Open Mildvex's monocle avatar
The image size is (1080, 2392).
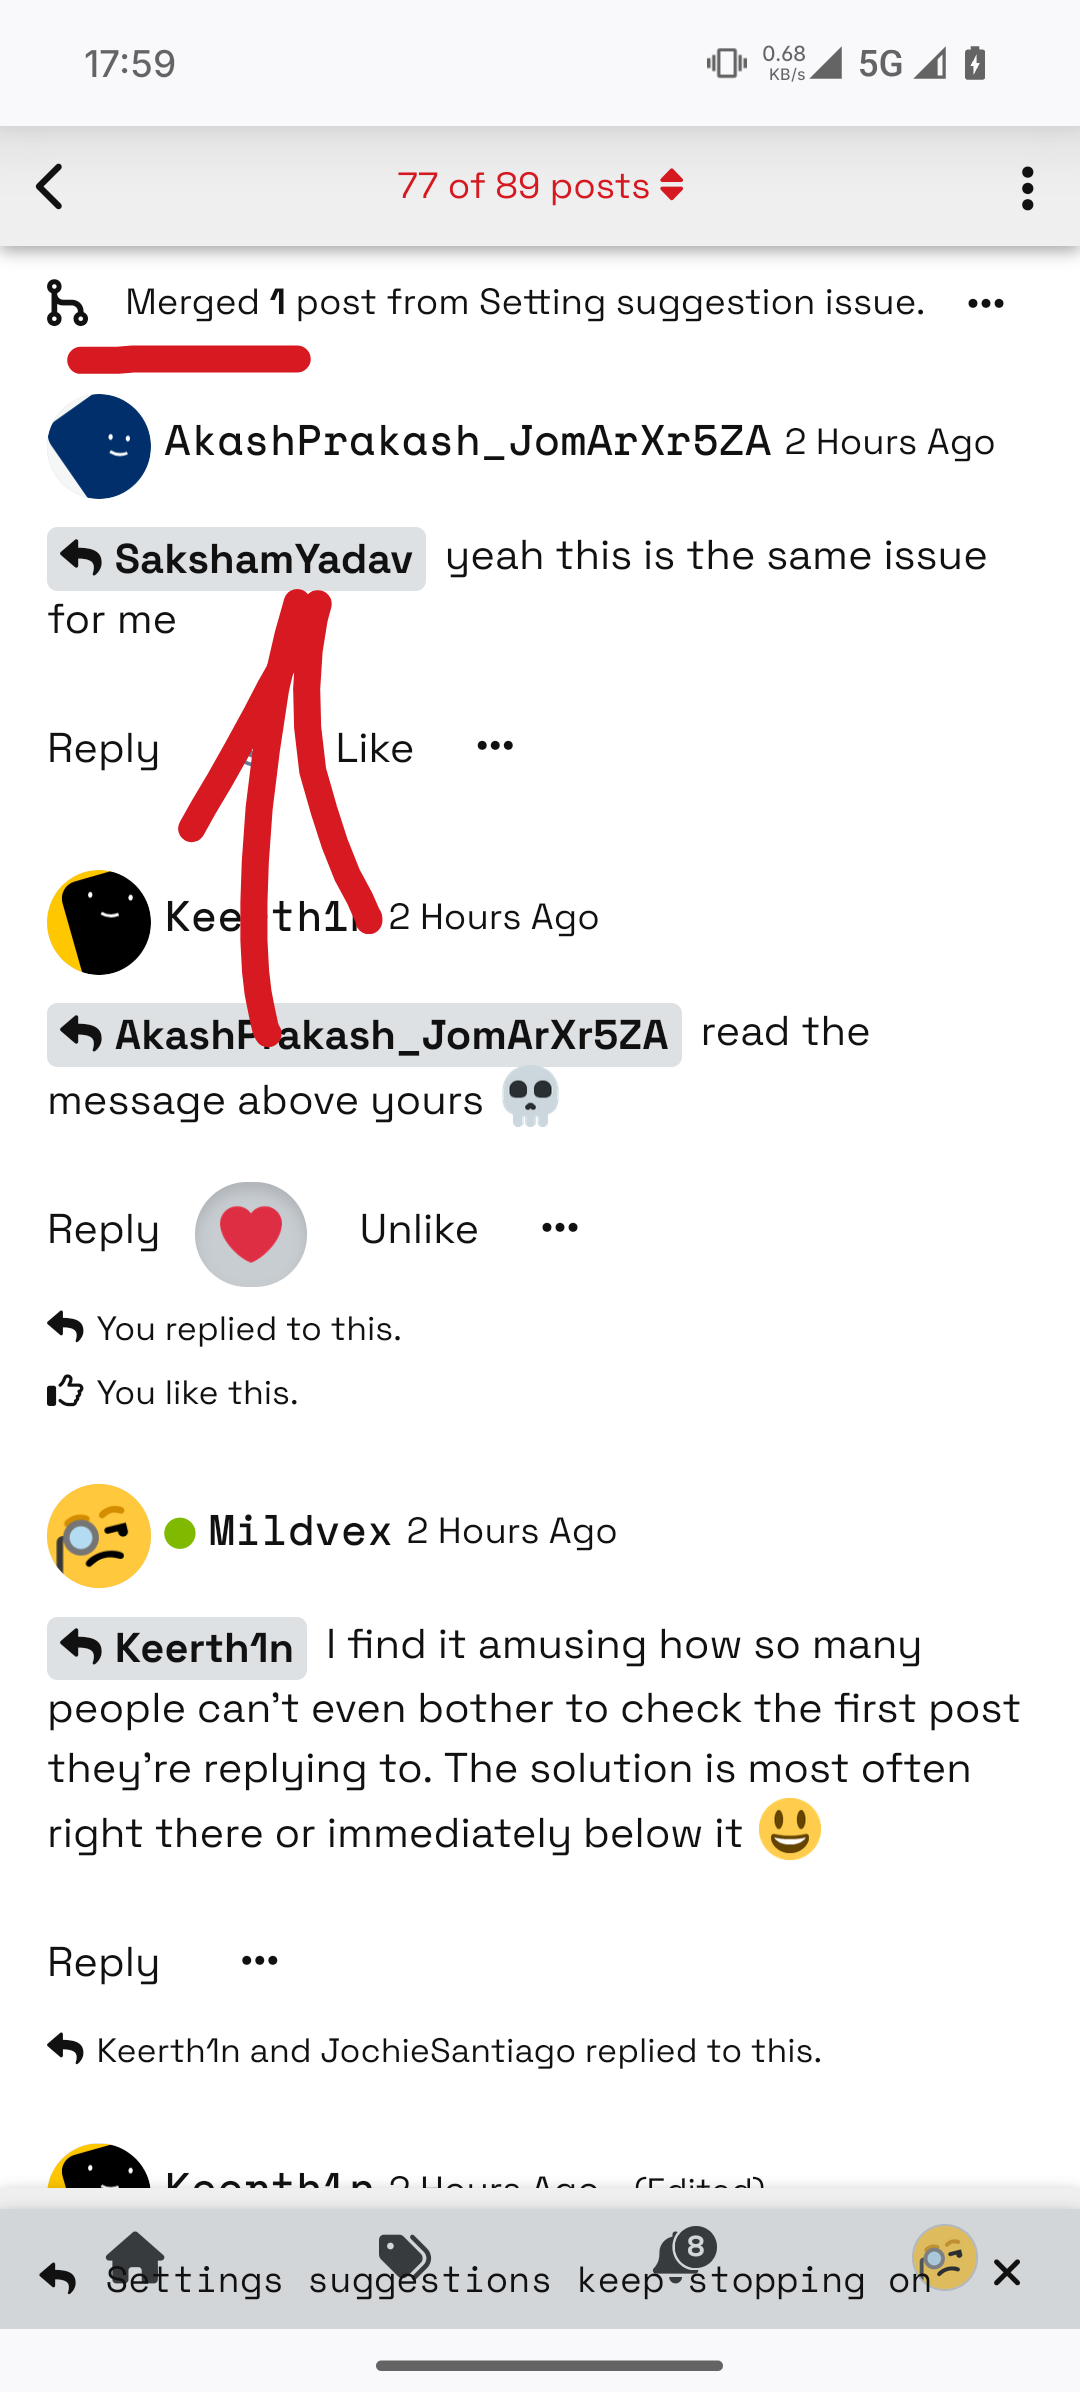coord(99,1536)
